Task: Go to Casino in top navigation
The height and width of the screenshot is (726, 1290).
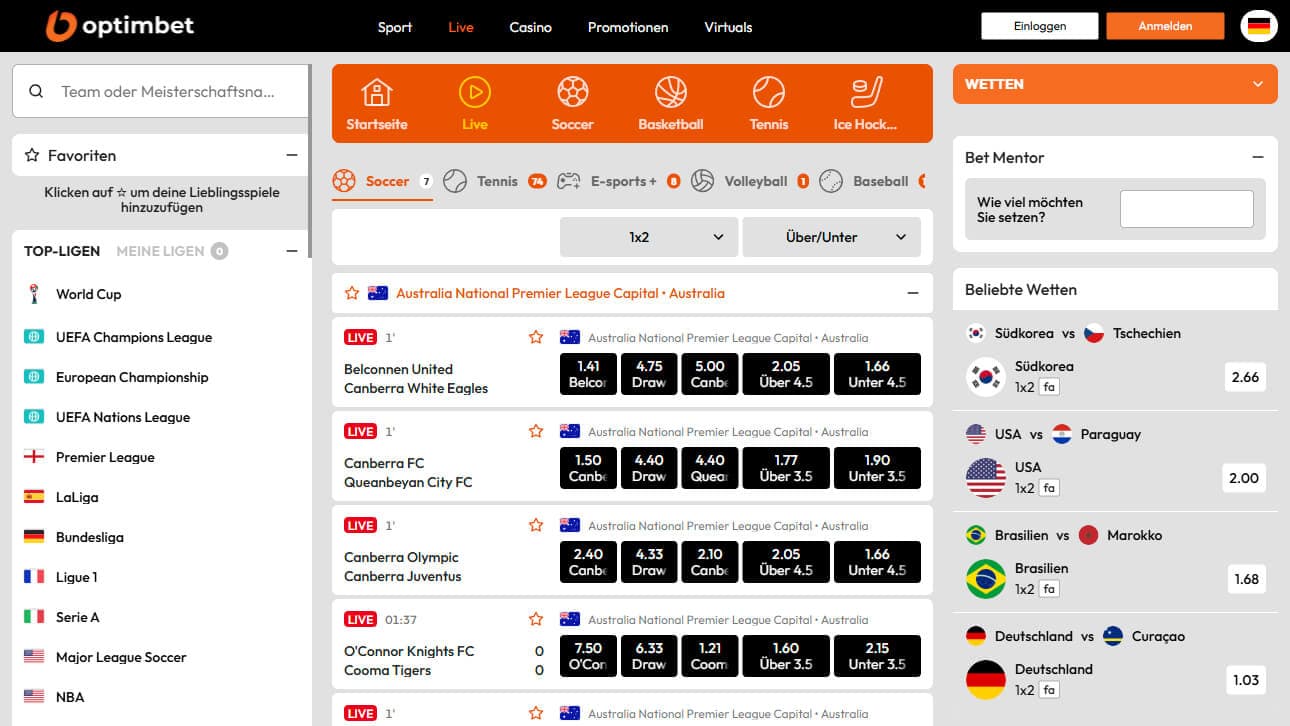Action: click(530, 27)
